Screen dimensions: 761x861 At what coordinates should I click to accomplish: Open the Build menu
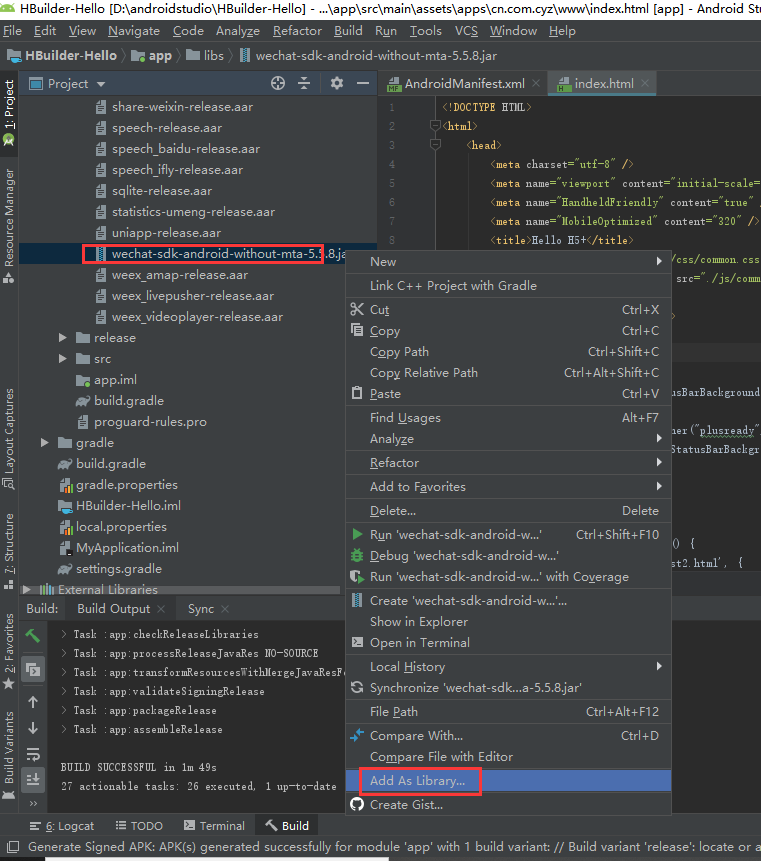(x=348, y=31)
